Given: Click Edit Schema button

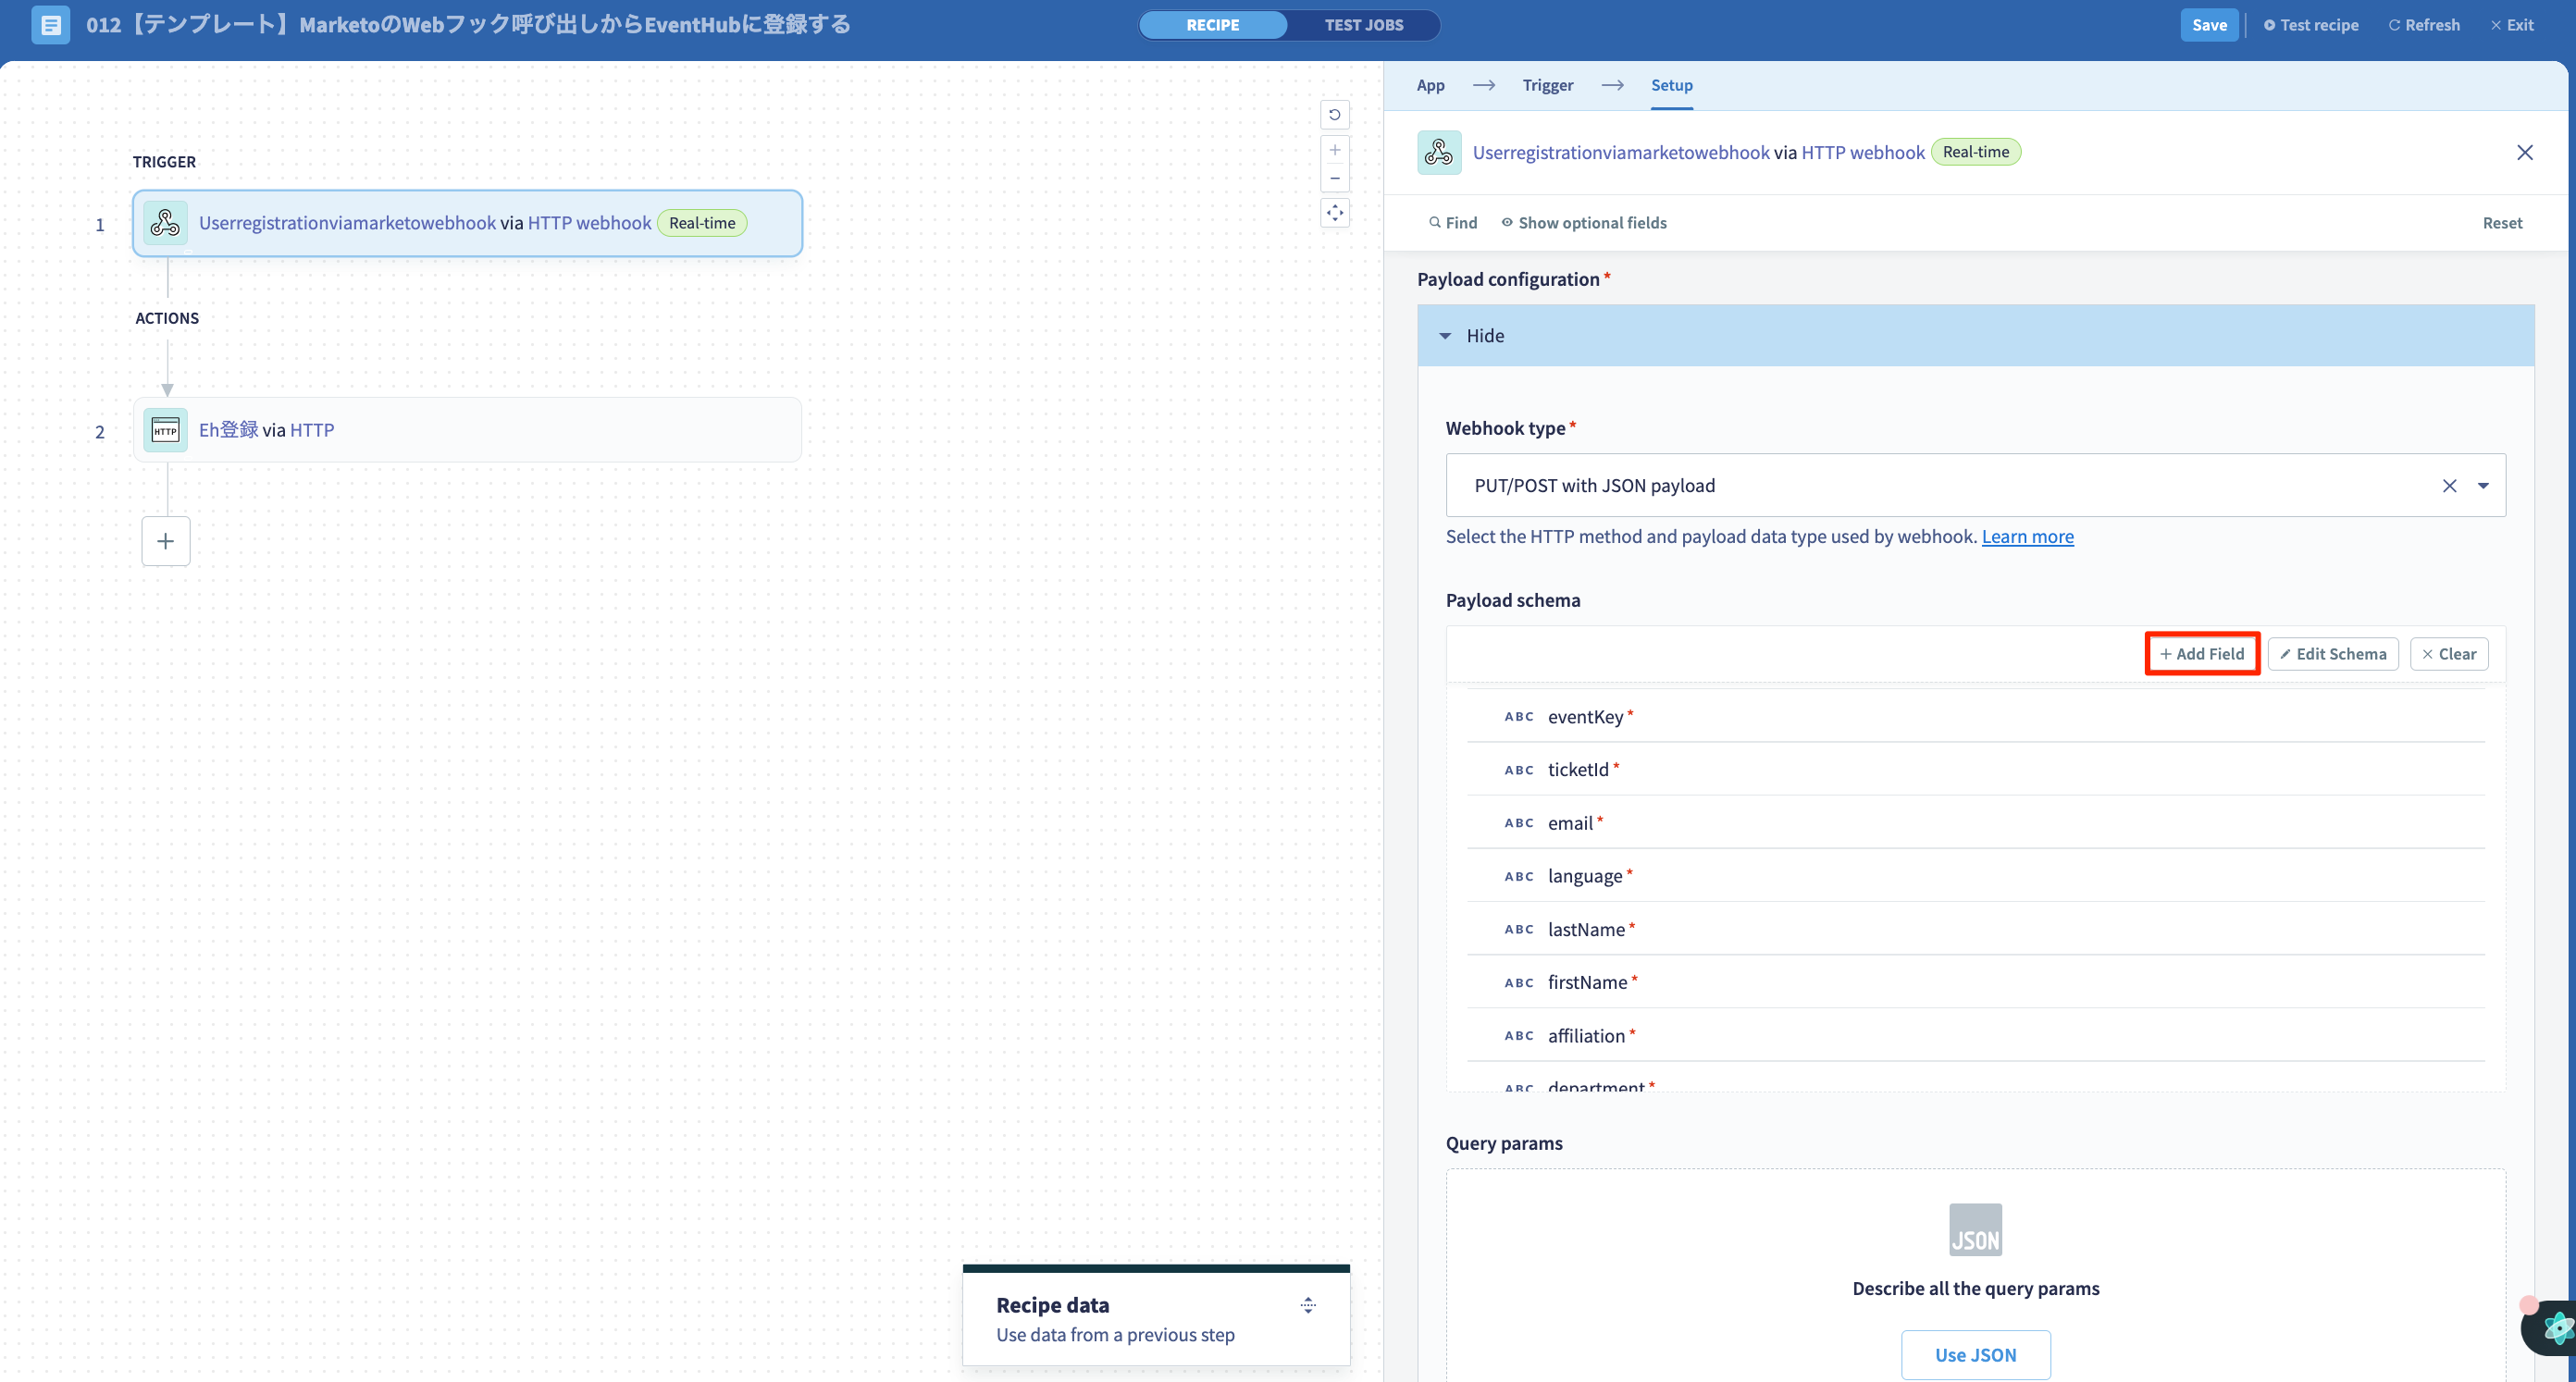Looking at the screenshot, I should 2333,654.
